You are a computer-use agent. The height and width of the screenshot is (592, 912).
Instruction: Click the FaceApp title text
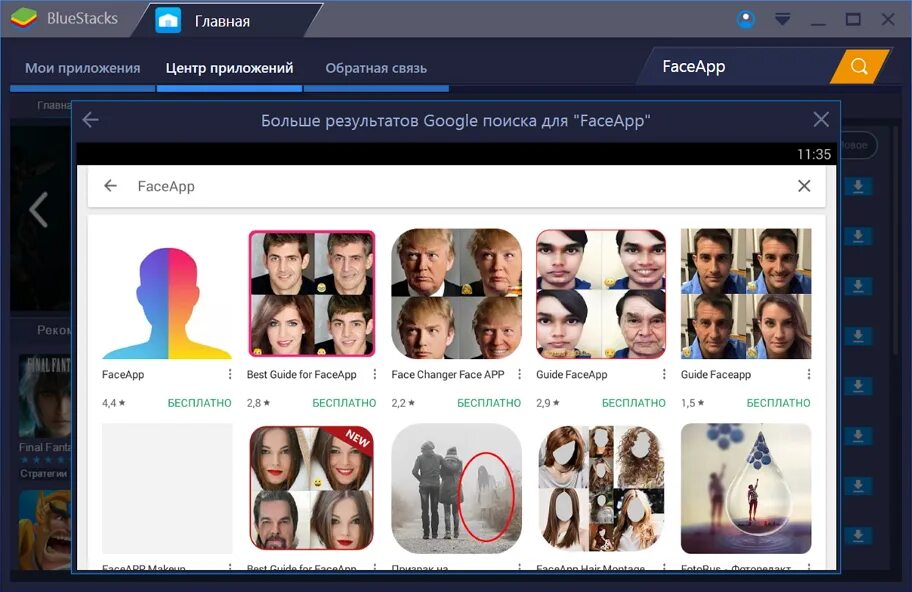coord(123,375)
